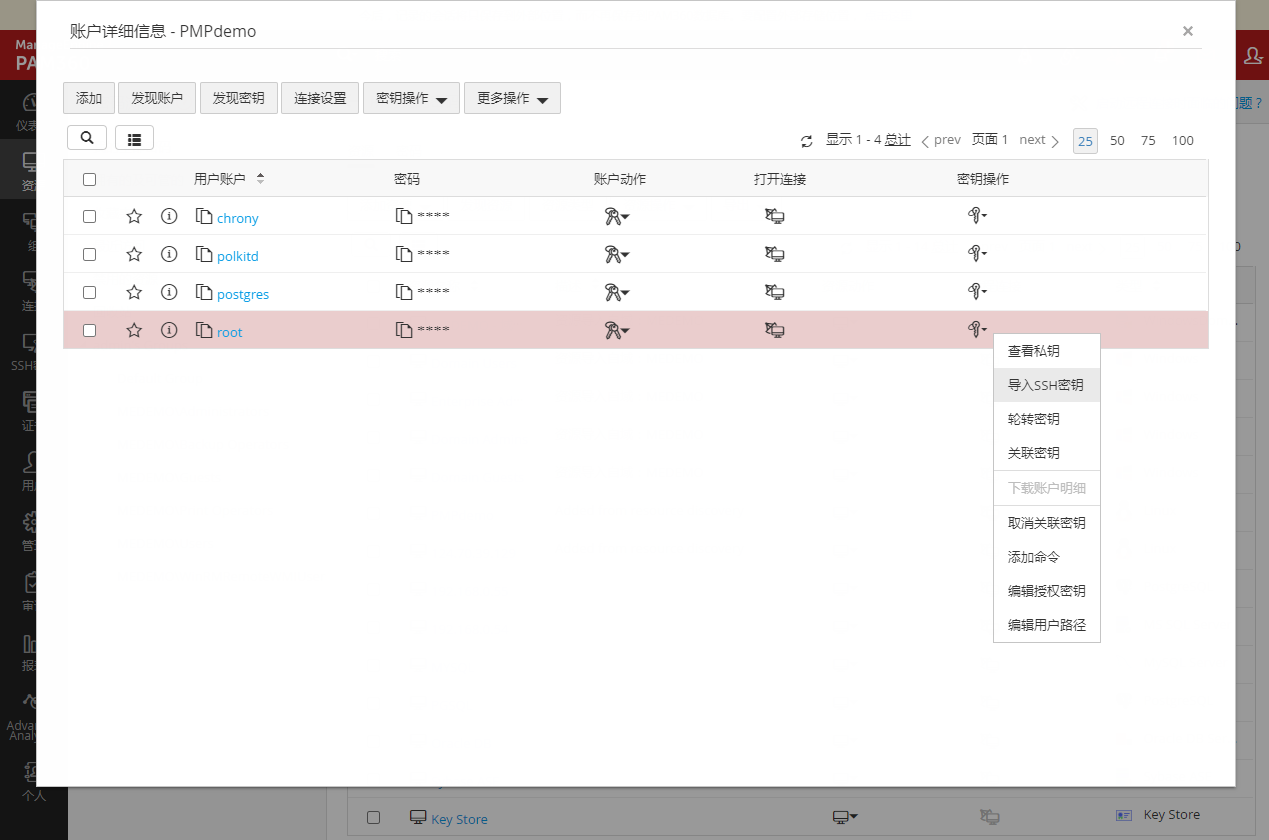This screenshot has height=840, width=1269.
Task: Copy the postgres username with copy icon
Action: (x=204, y=293)
